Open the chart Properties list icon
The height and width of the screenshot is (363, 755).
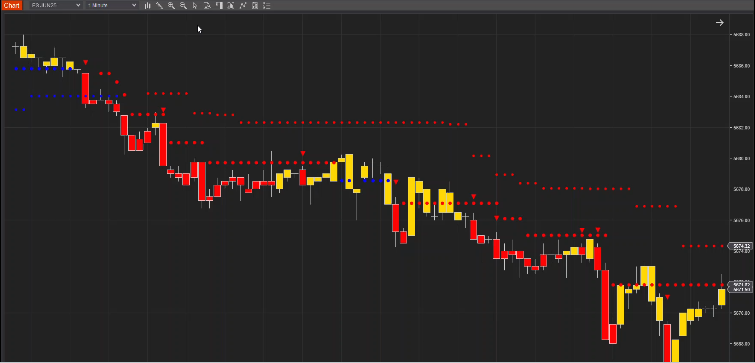267,6
